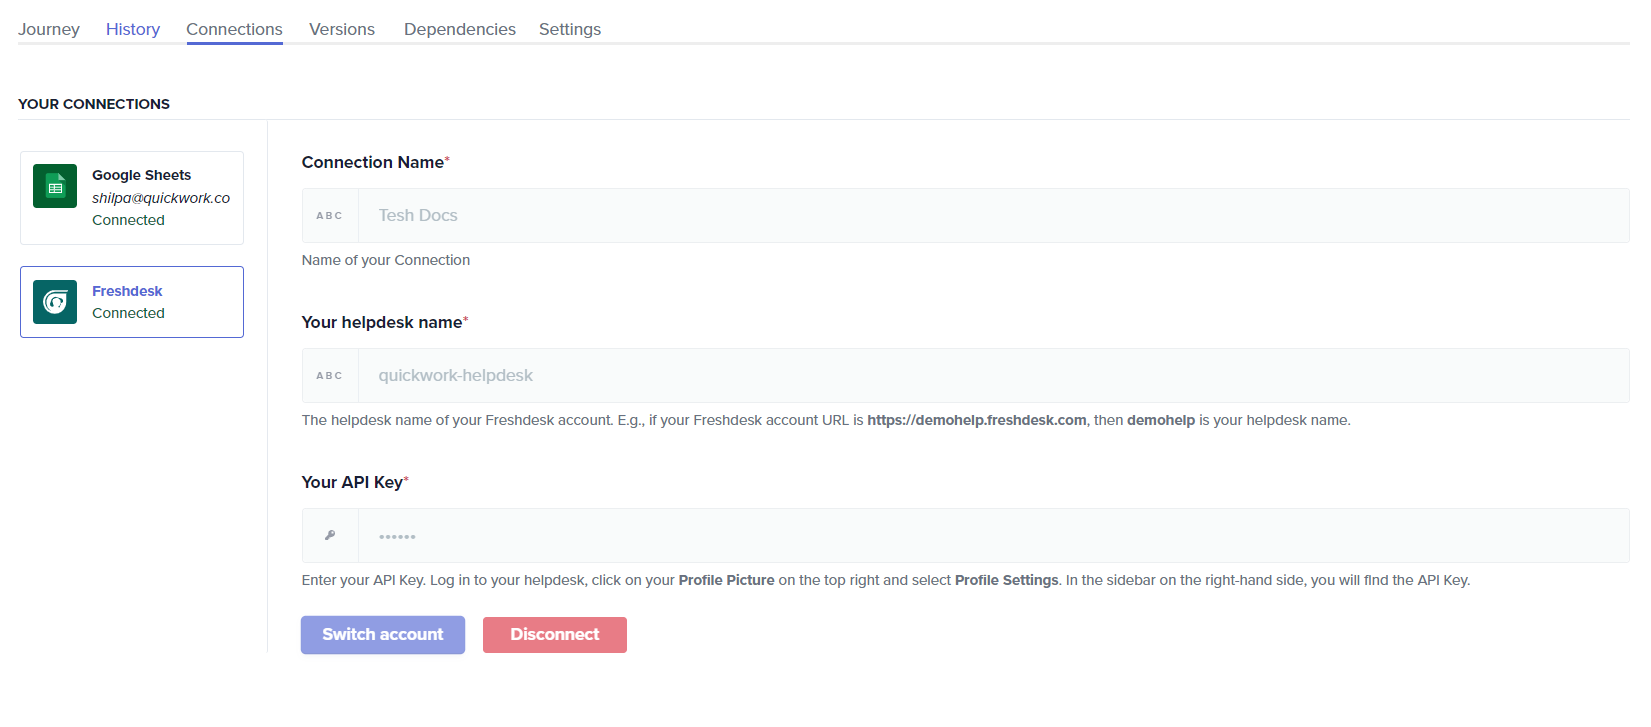The width and height of the screenshot is (1651, 727).
Task: Click the YOUR CONNECTIONS heading
Action: point(94,104)
